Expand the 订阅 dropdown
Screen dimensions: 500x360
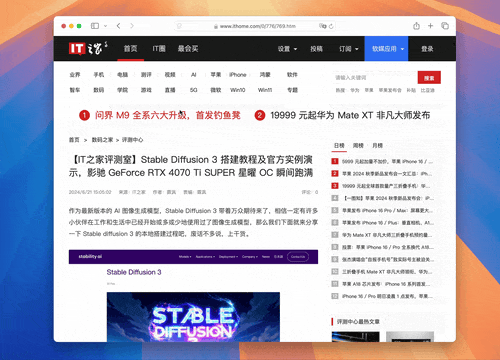click(x=349, y=49)
